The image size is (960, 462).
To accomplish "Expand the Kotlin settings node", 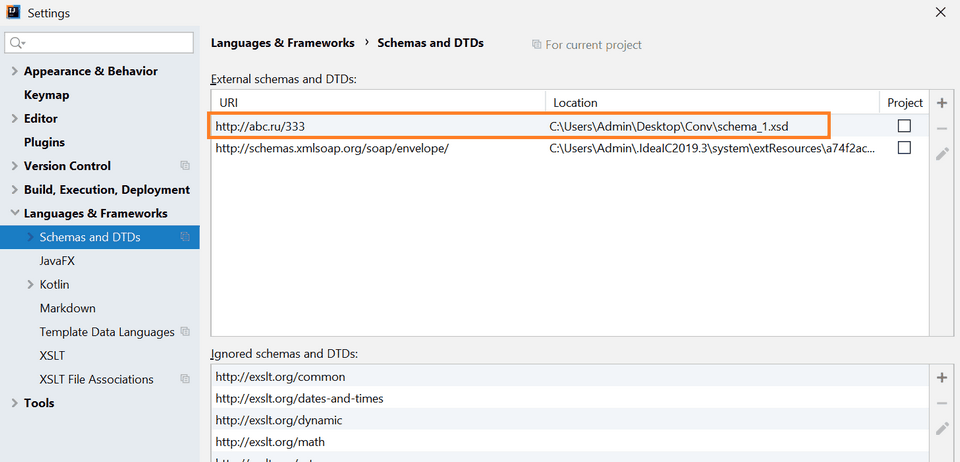I will click(x=30, y=285).
